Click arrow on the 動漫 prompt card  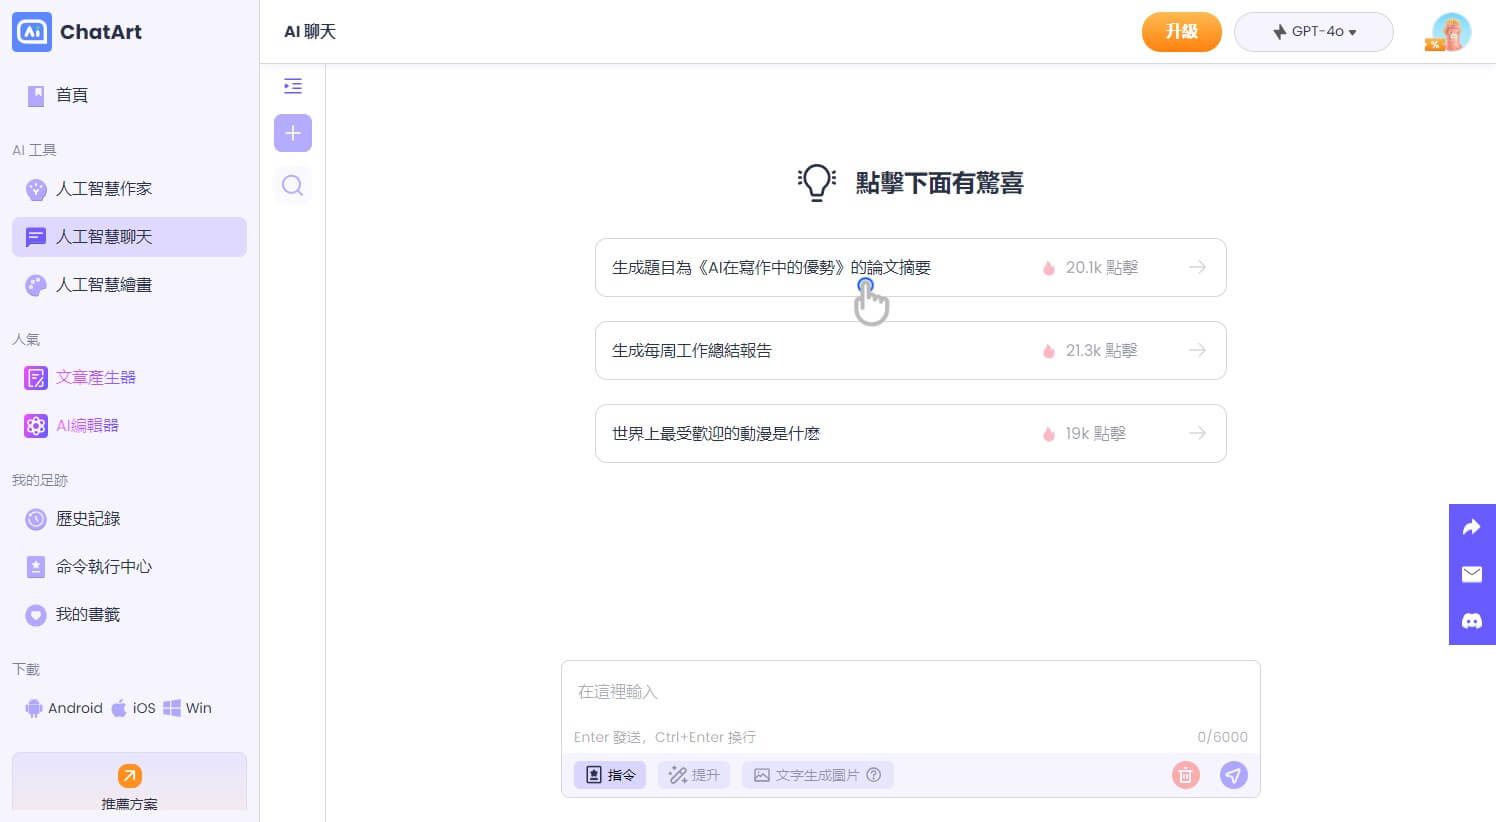1197,433
